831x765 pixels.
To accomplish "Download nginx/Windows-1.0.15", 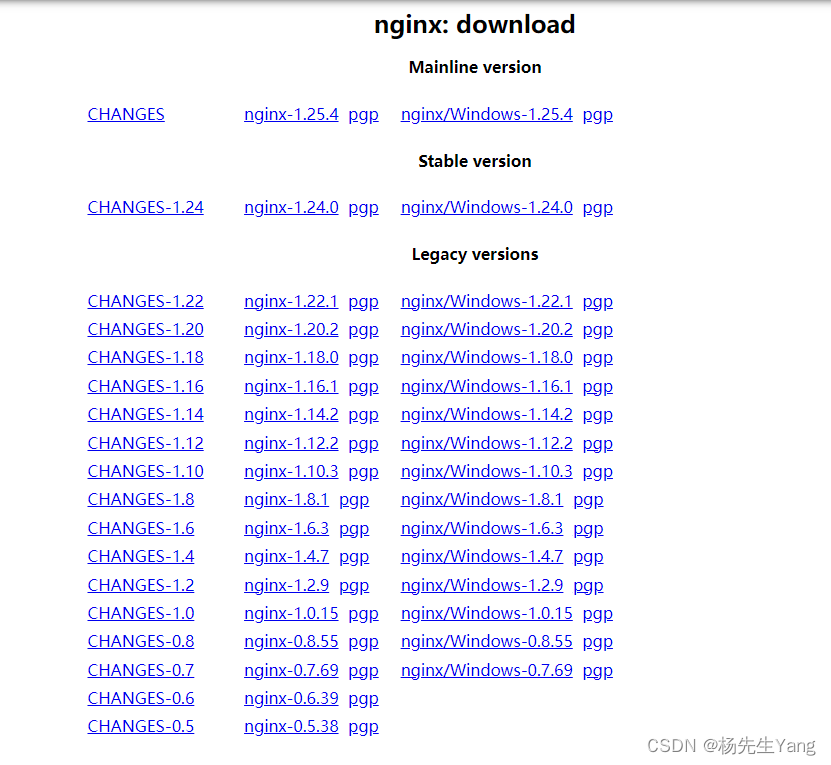I will [x=487, y=614].
